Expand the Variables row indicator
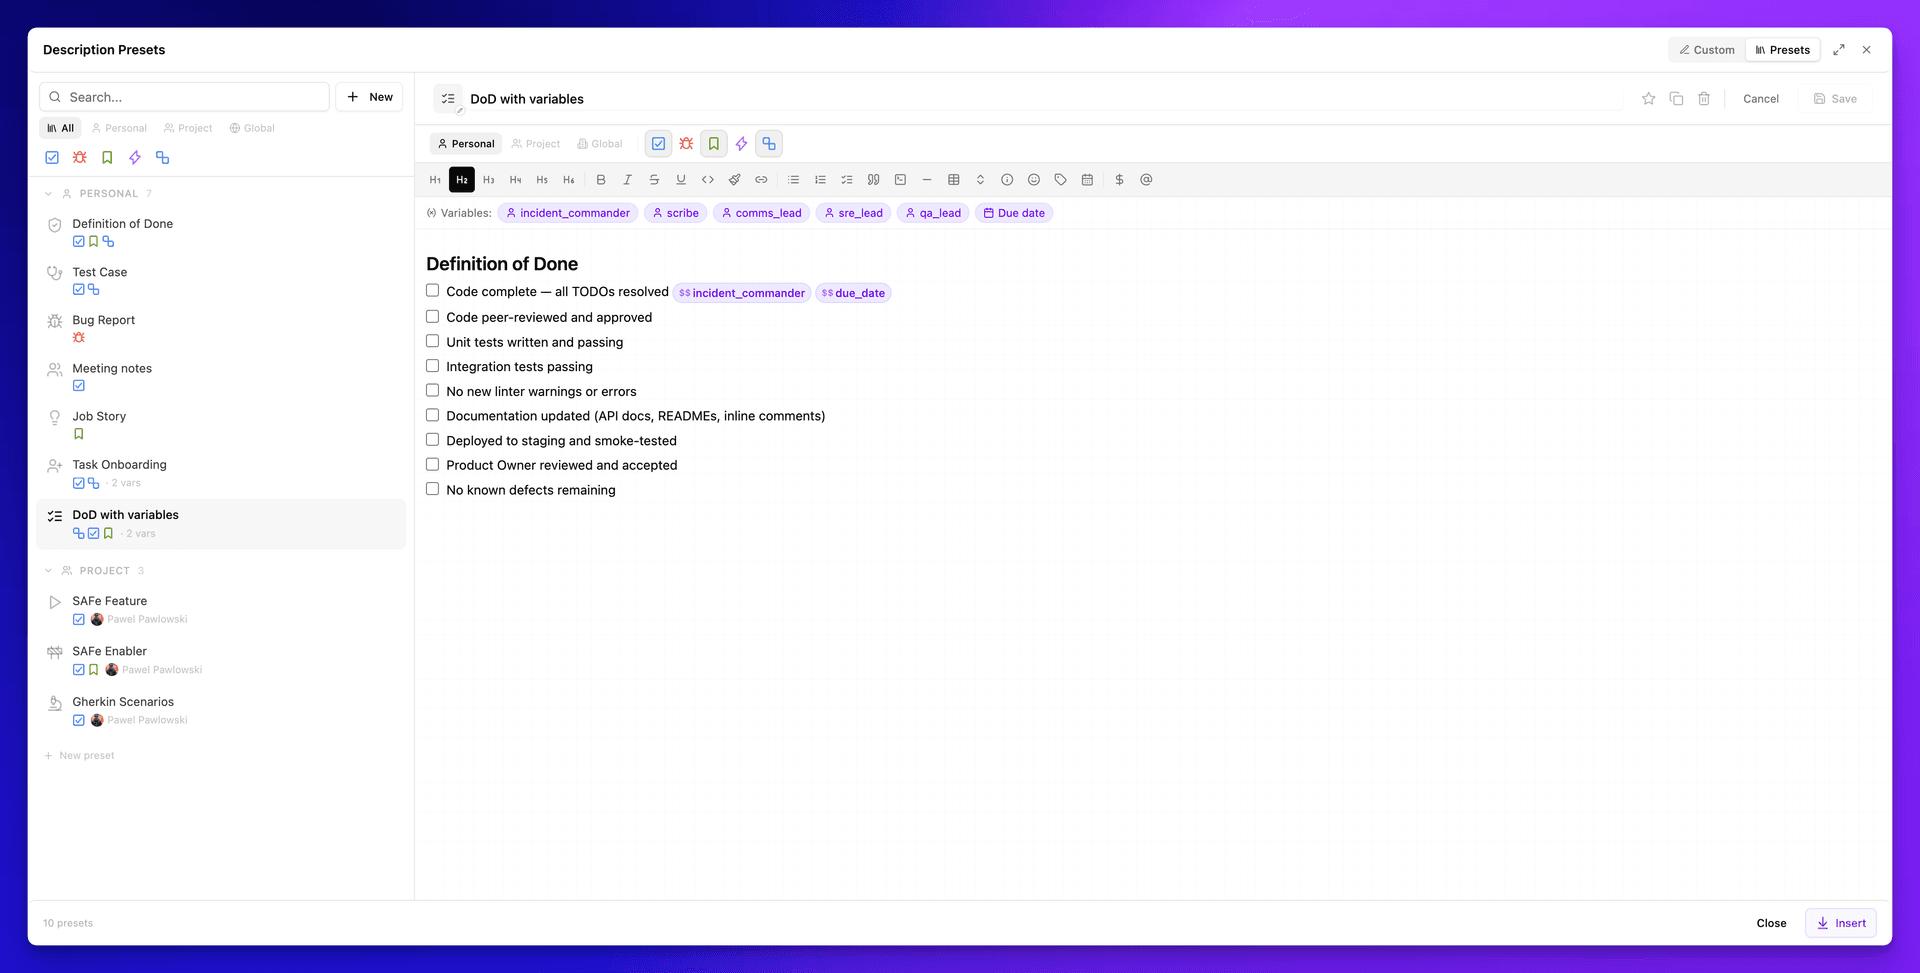Image resolution: width=1920 pixels, height=973 pixels. point(432,212)
